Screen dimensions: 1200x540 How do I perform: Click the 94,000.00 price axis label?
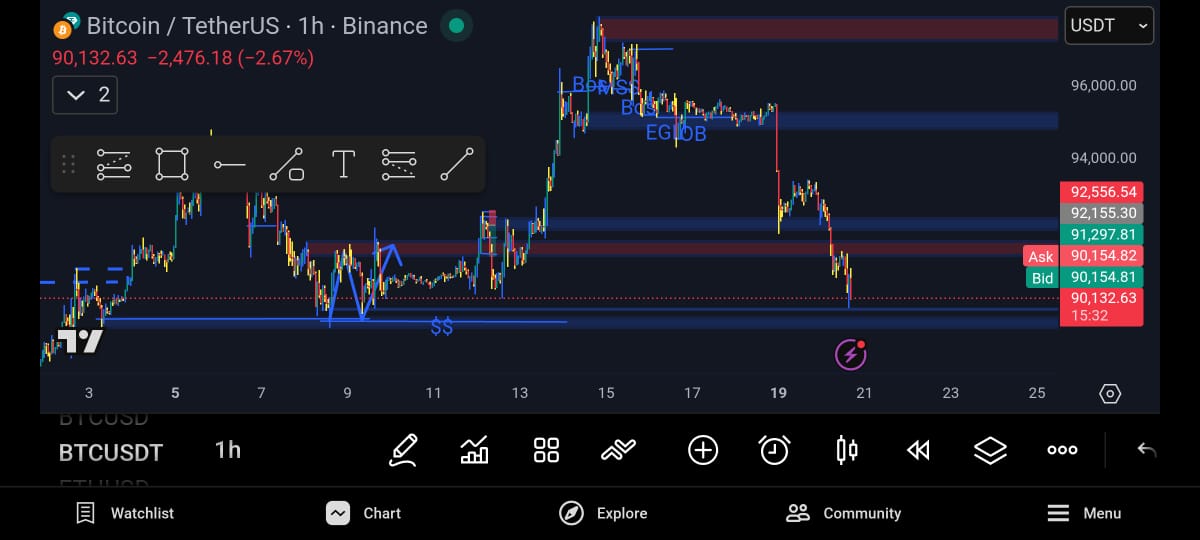point(1103,158)
